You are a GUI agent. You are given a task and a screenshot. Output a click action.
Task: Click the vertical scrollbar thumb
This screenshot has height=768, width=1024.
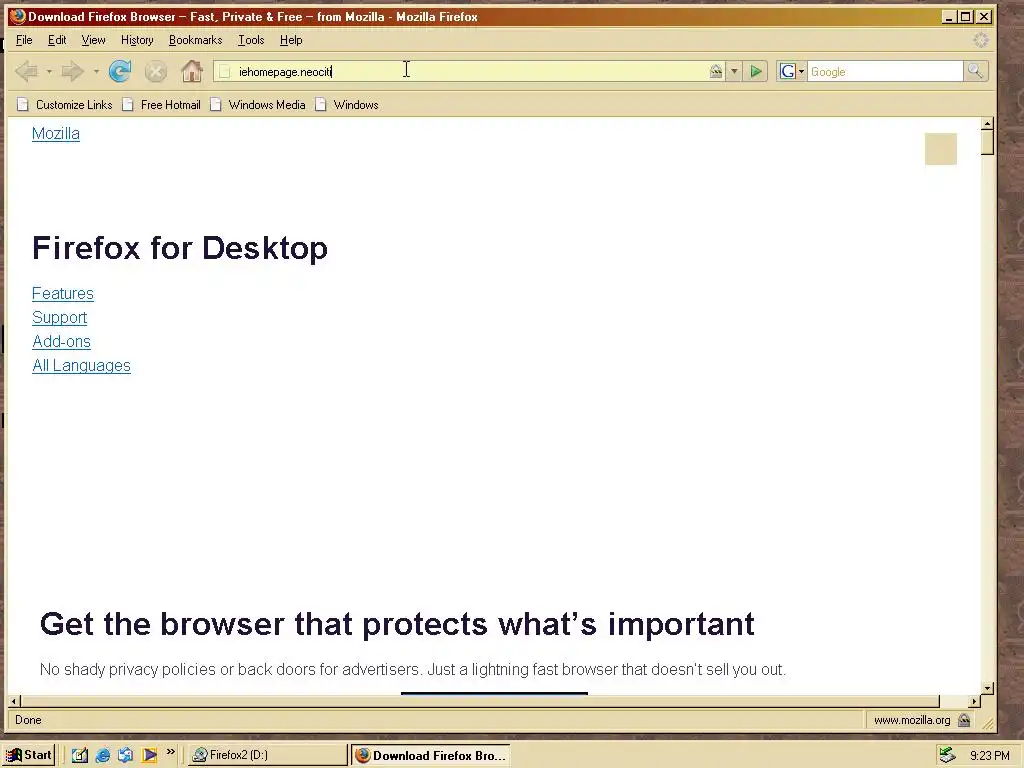(987, 142)
